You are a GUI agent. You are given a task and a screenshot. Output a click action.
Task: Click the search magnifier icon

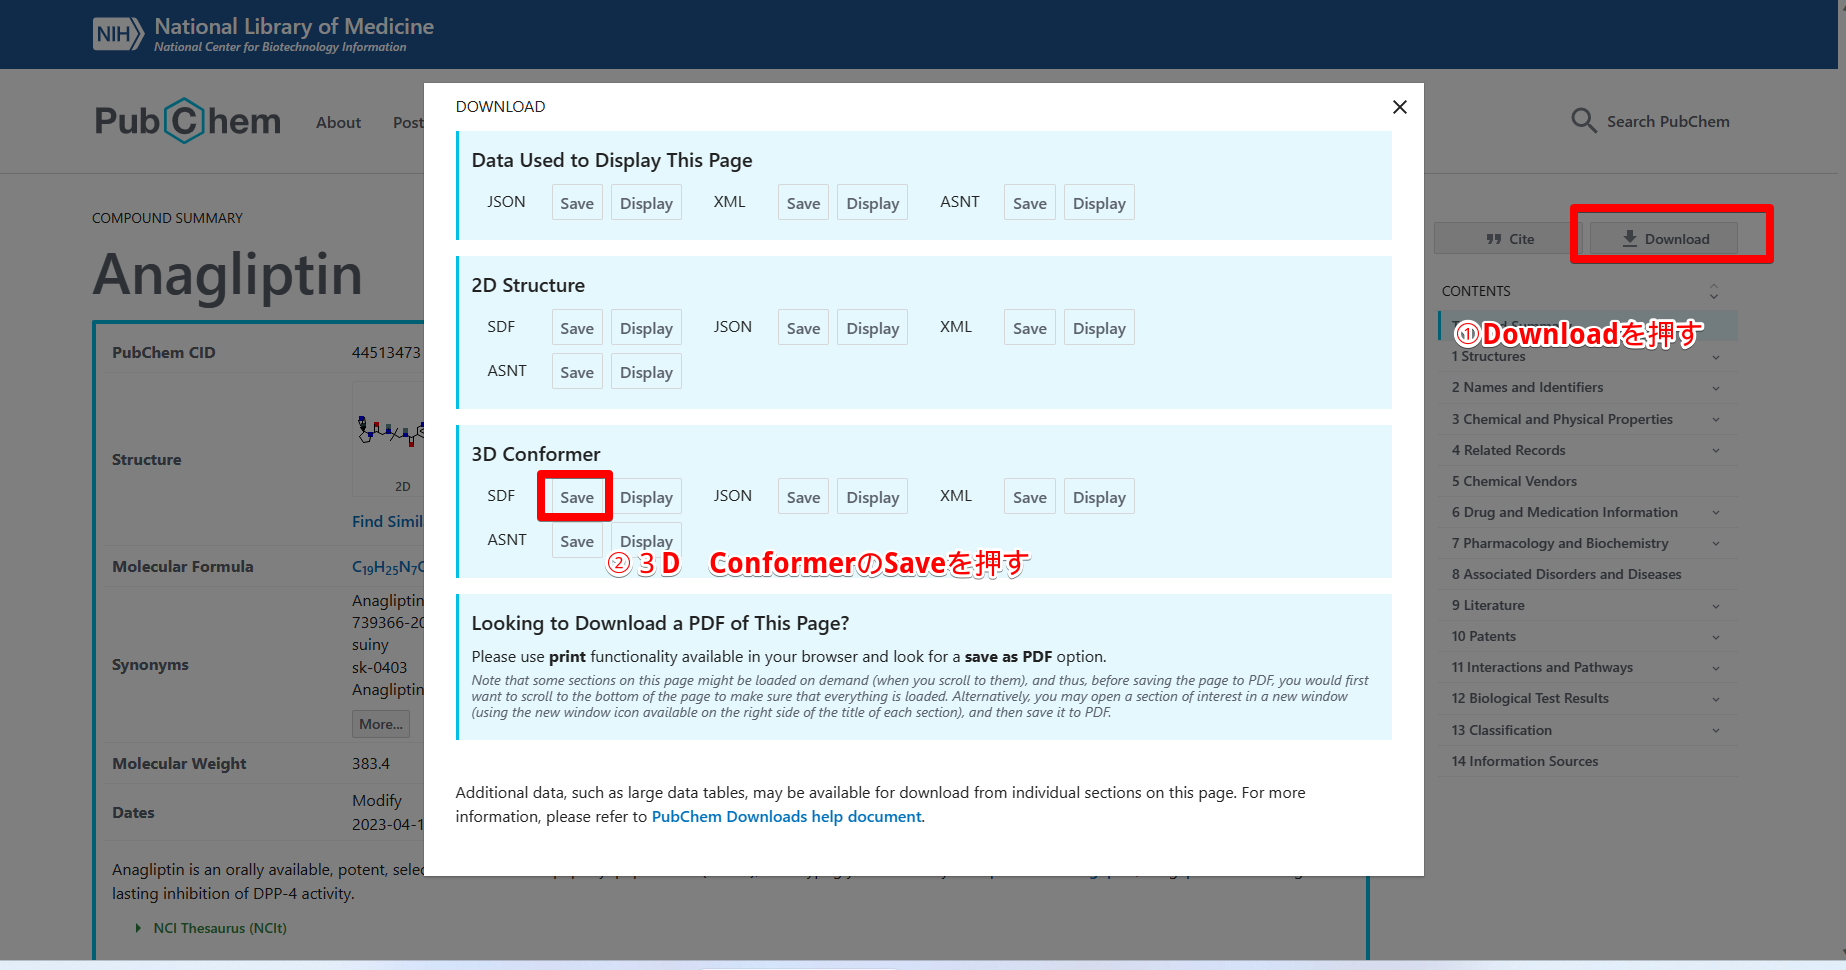pyautogui.click(x=1583, y=121)
